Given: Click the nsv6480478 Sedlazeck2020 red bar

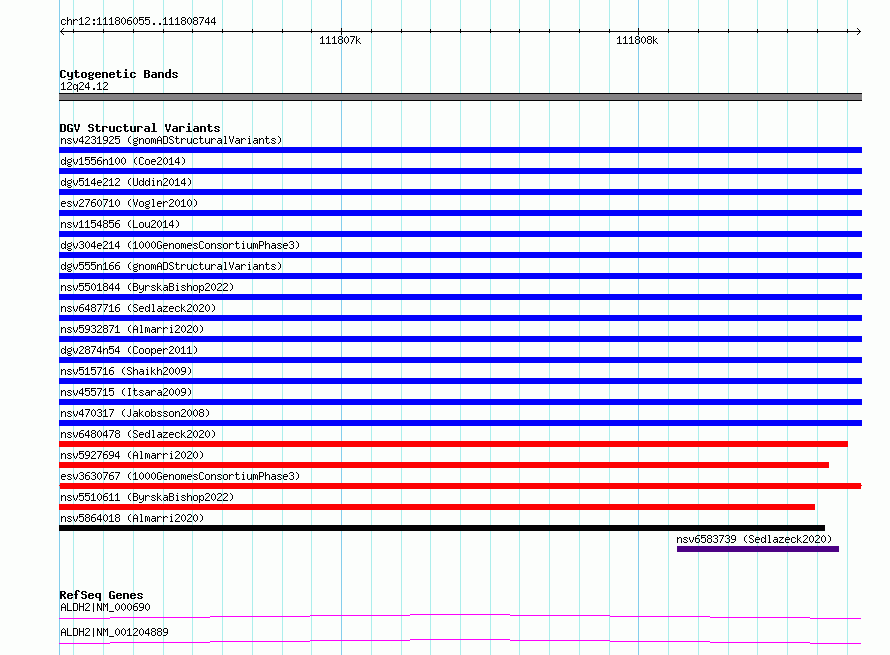Looking at the screenshot, I should [454, 444].
